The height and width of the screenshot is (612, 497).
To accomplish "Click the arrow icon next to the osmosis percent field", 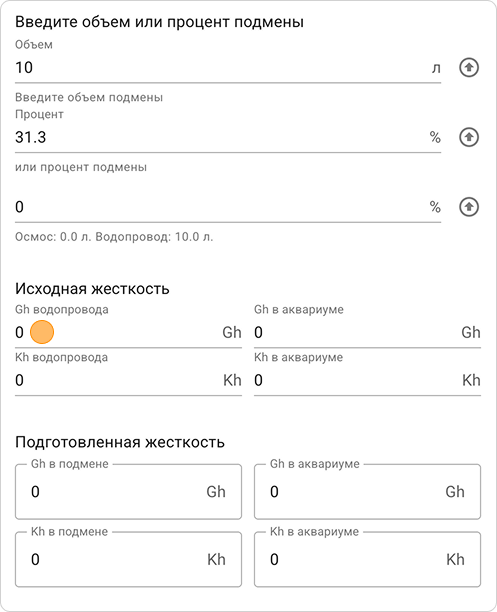I will tap(468, 207).
